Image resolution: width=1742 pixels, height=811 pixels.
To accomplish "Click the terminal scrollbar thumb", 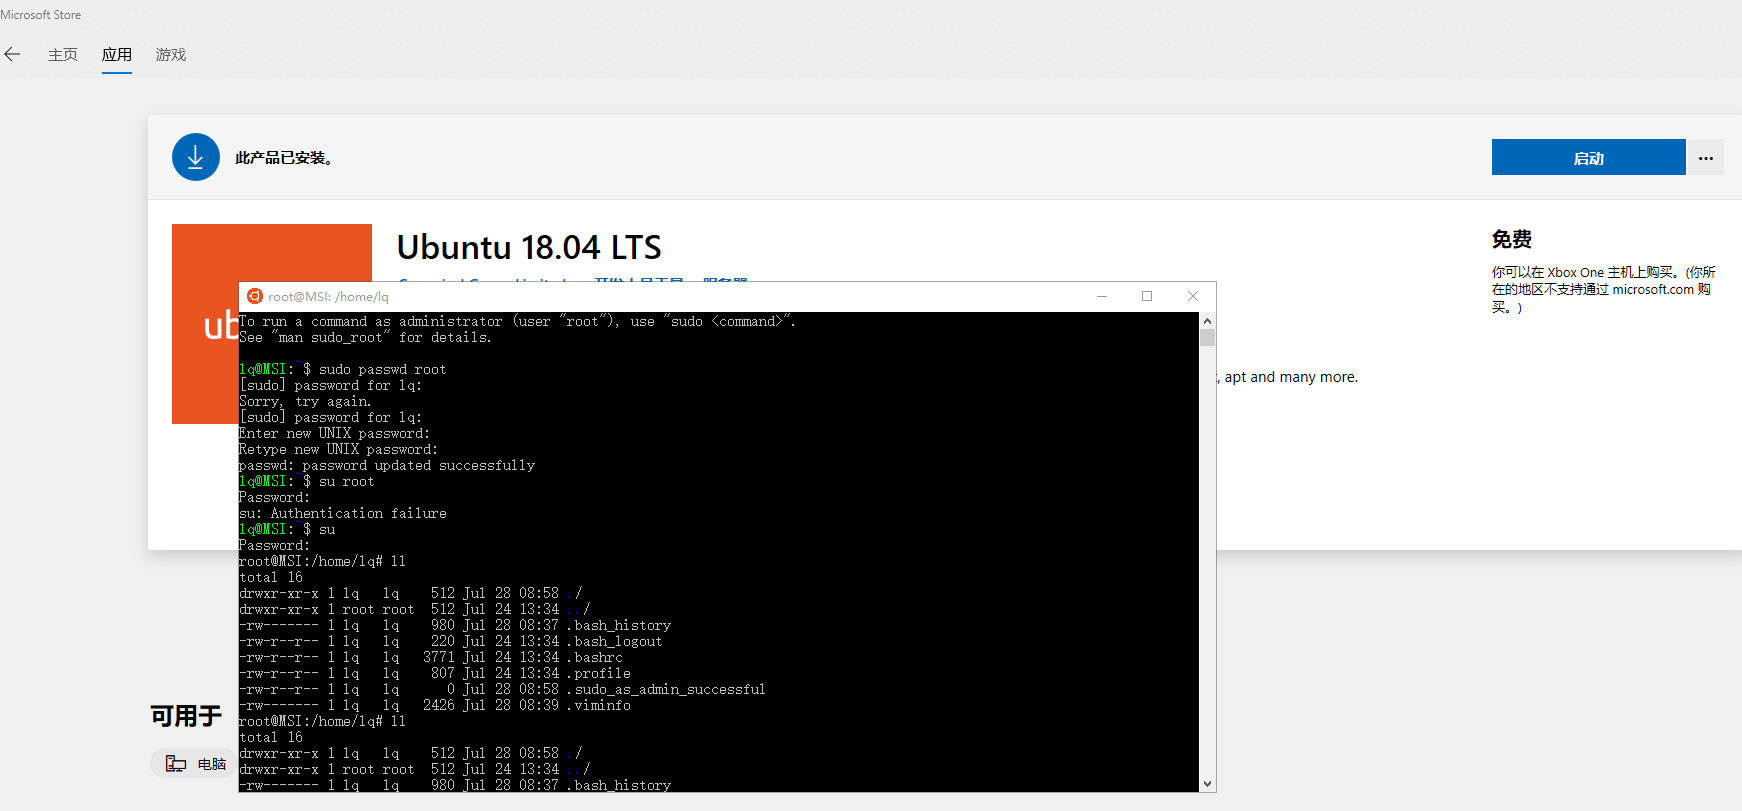I will tap(1207, 338).
